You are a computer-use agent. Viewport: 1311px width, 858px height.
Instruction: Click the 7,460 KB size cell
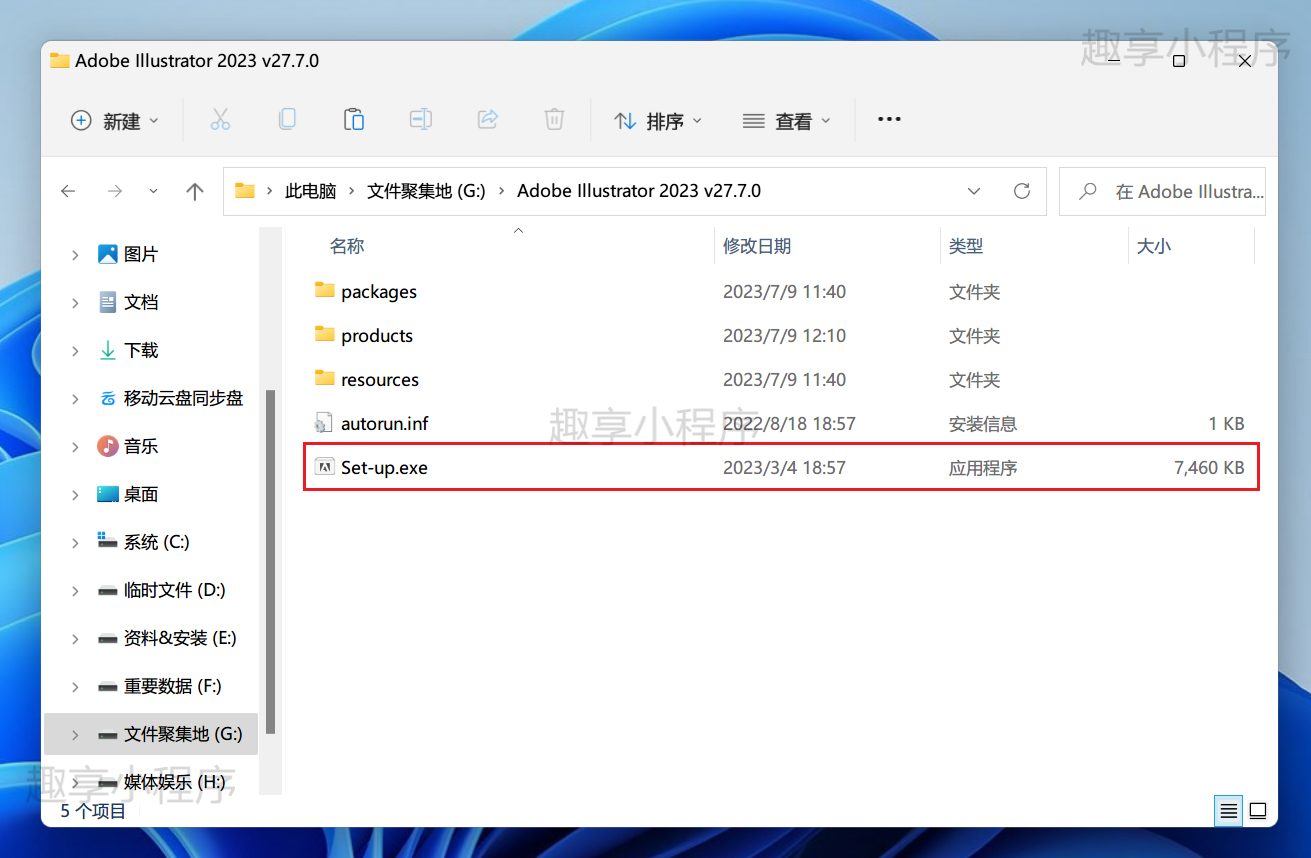pos(1209,468)
